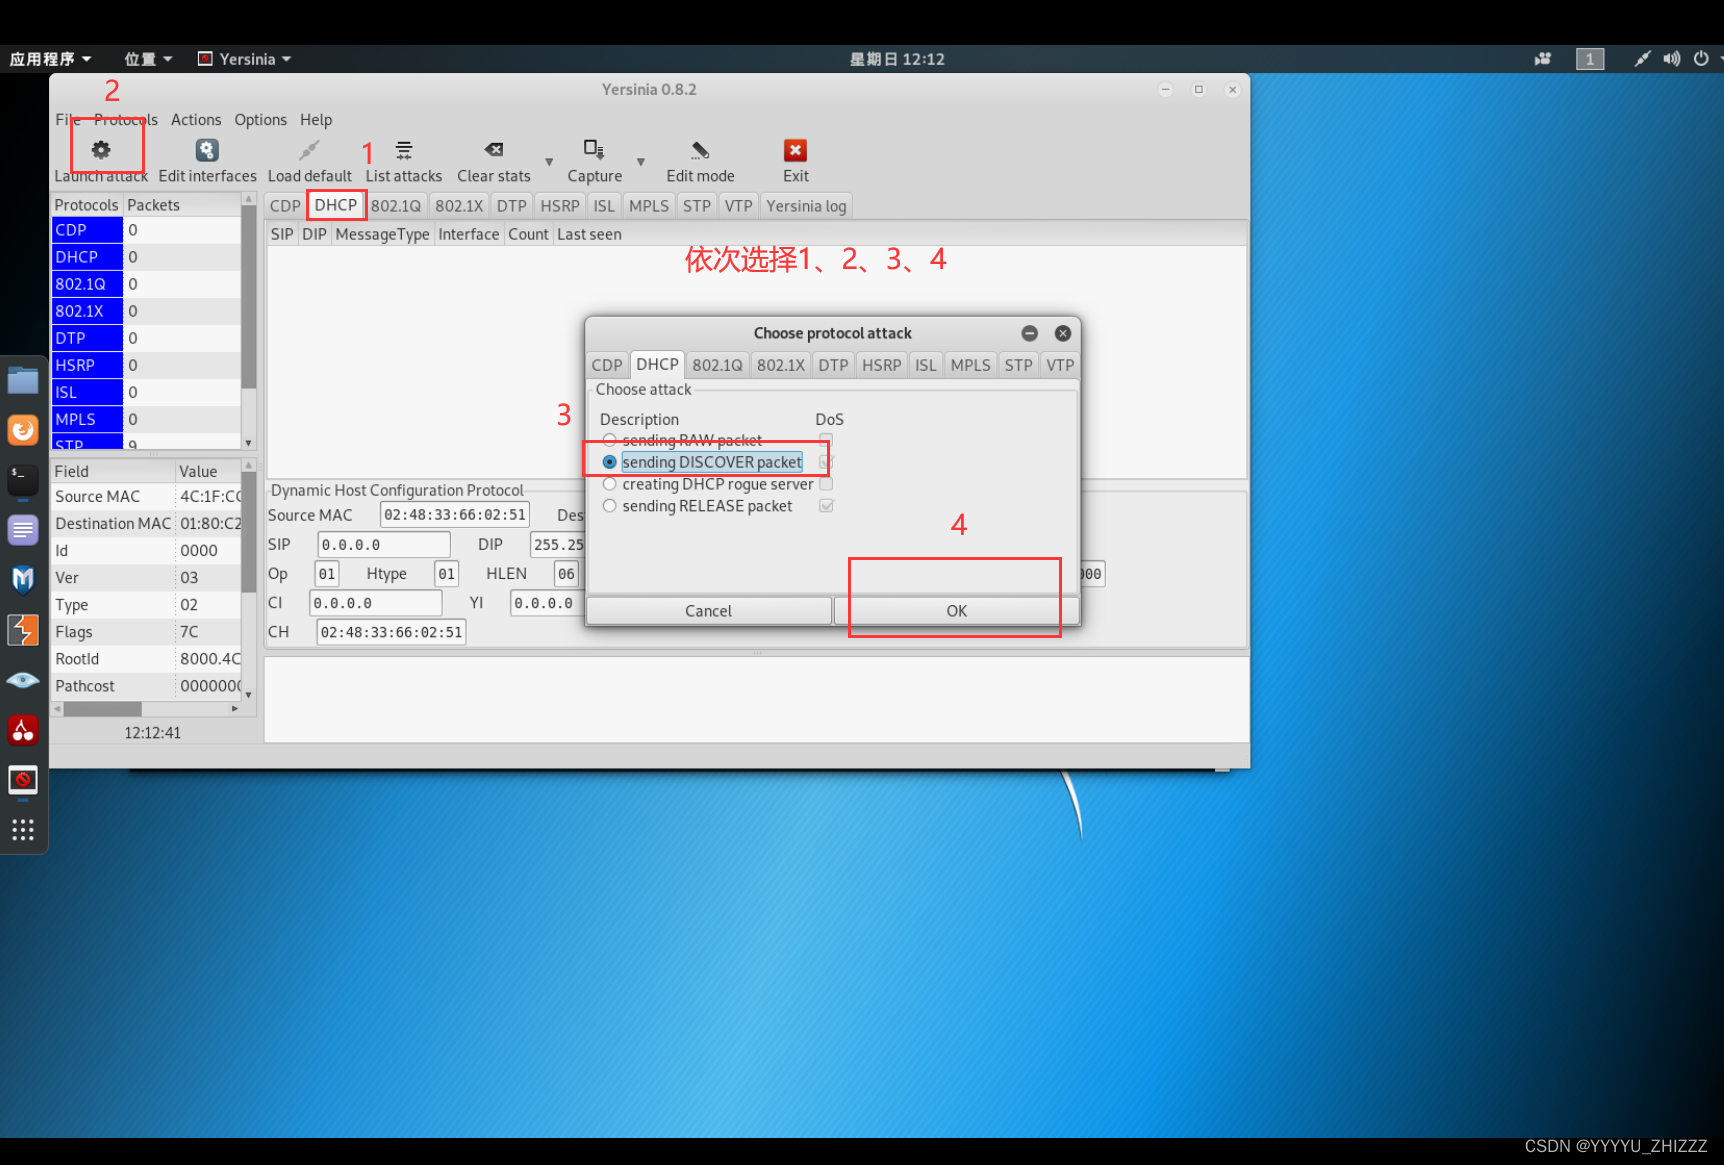Open the Options menu
This screenshot has height=1165, width=1724.
point(260,119)
